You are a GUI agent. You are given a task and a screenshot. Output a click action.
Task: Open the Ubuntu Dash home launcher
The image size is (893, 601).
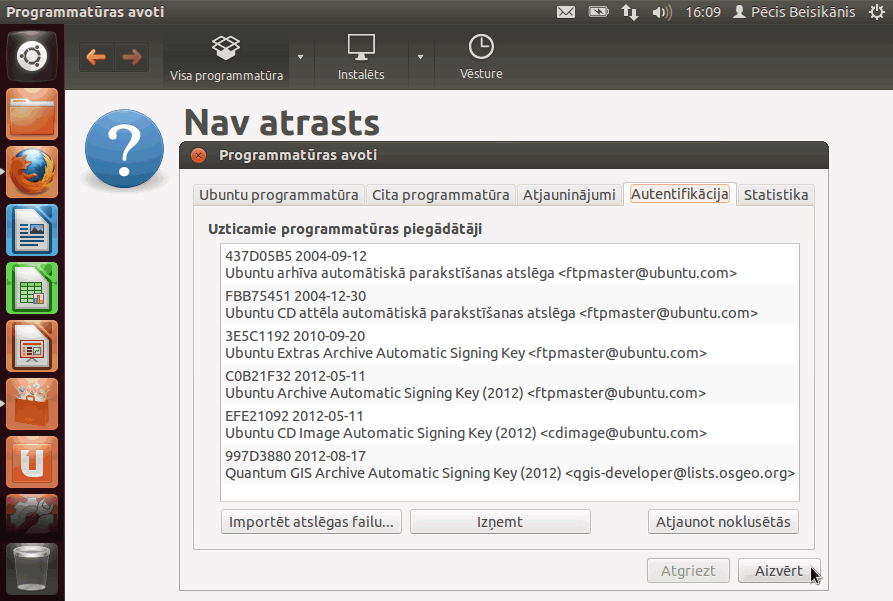point(32,56)
